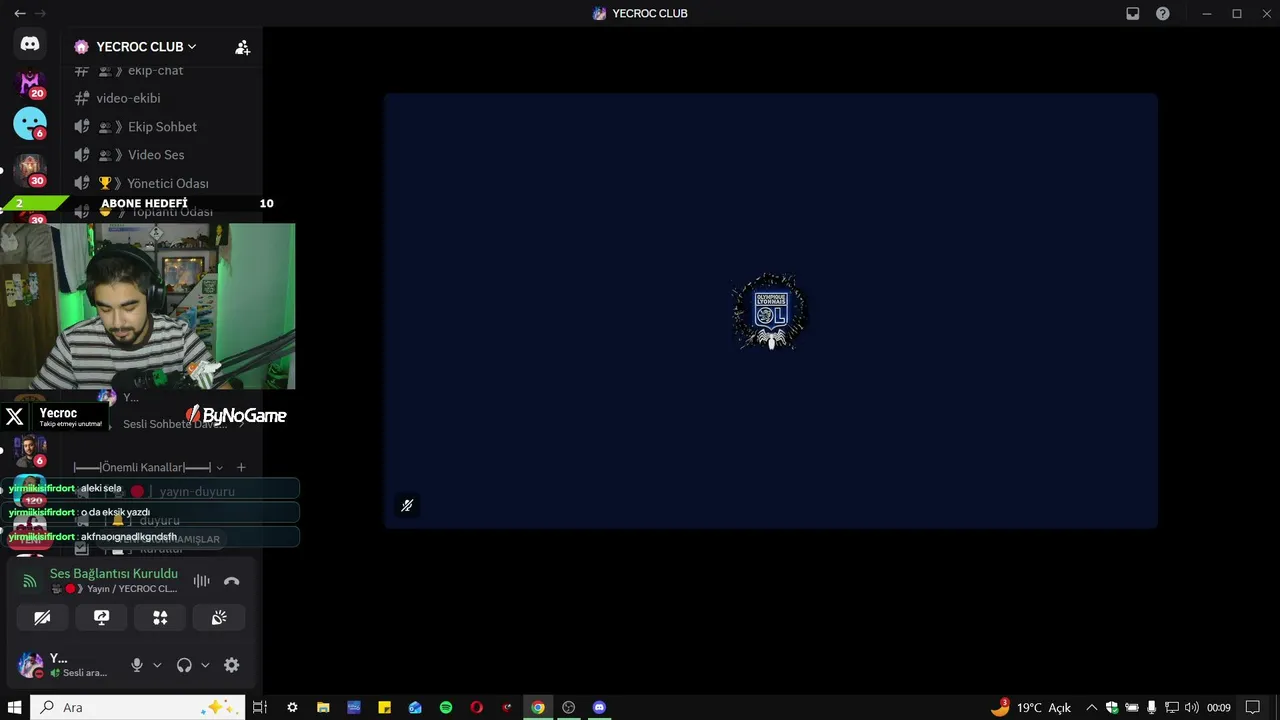Viewport: 1280px width, 720px height.
Task: Invite people via the add-member icon
Action: (x=242, y=47)
